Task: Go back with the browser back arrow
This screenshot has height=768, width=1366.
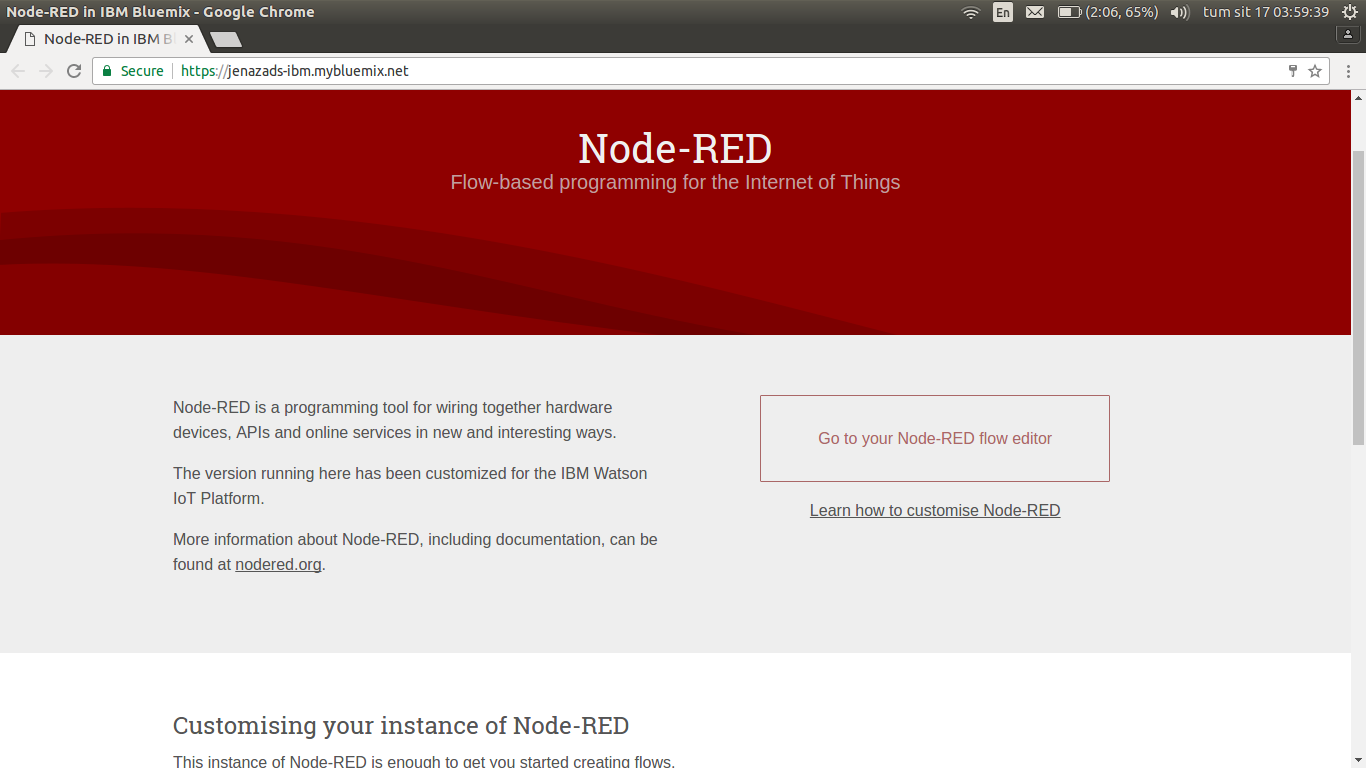Action: click(18, 71)
